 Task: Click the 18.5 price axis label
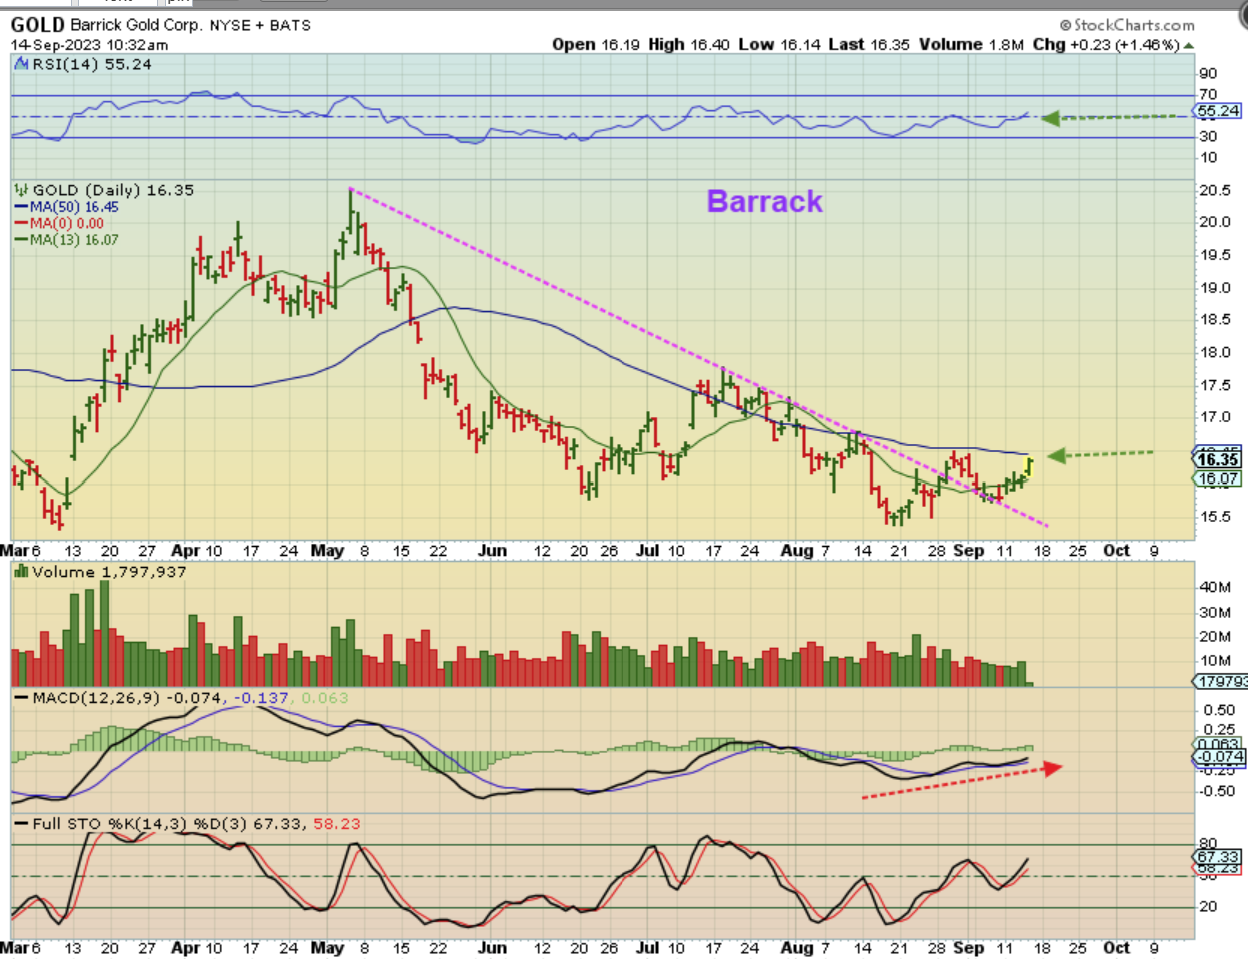pos(1215,320)
